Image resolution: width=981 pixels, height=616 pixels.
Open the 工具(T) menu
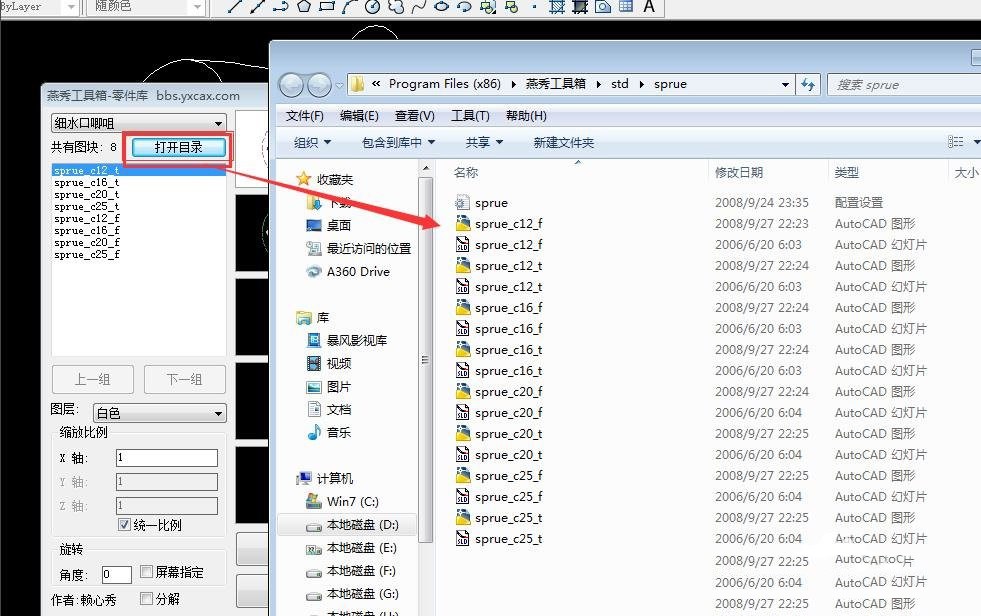point(470,116)
